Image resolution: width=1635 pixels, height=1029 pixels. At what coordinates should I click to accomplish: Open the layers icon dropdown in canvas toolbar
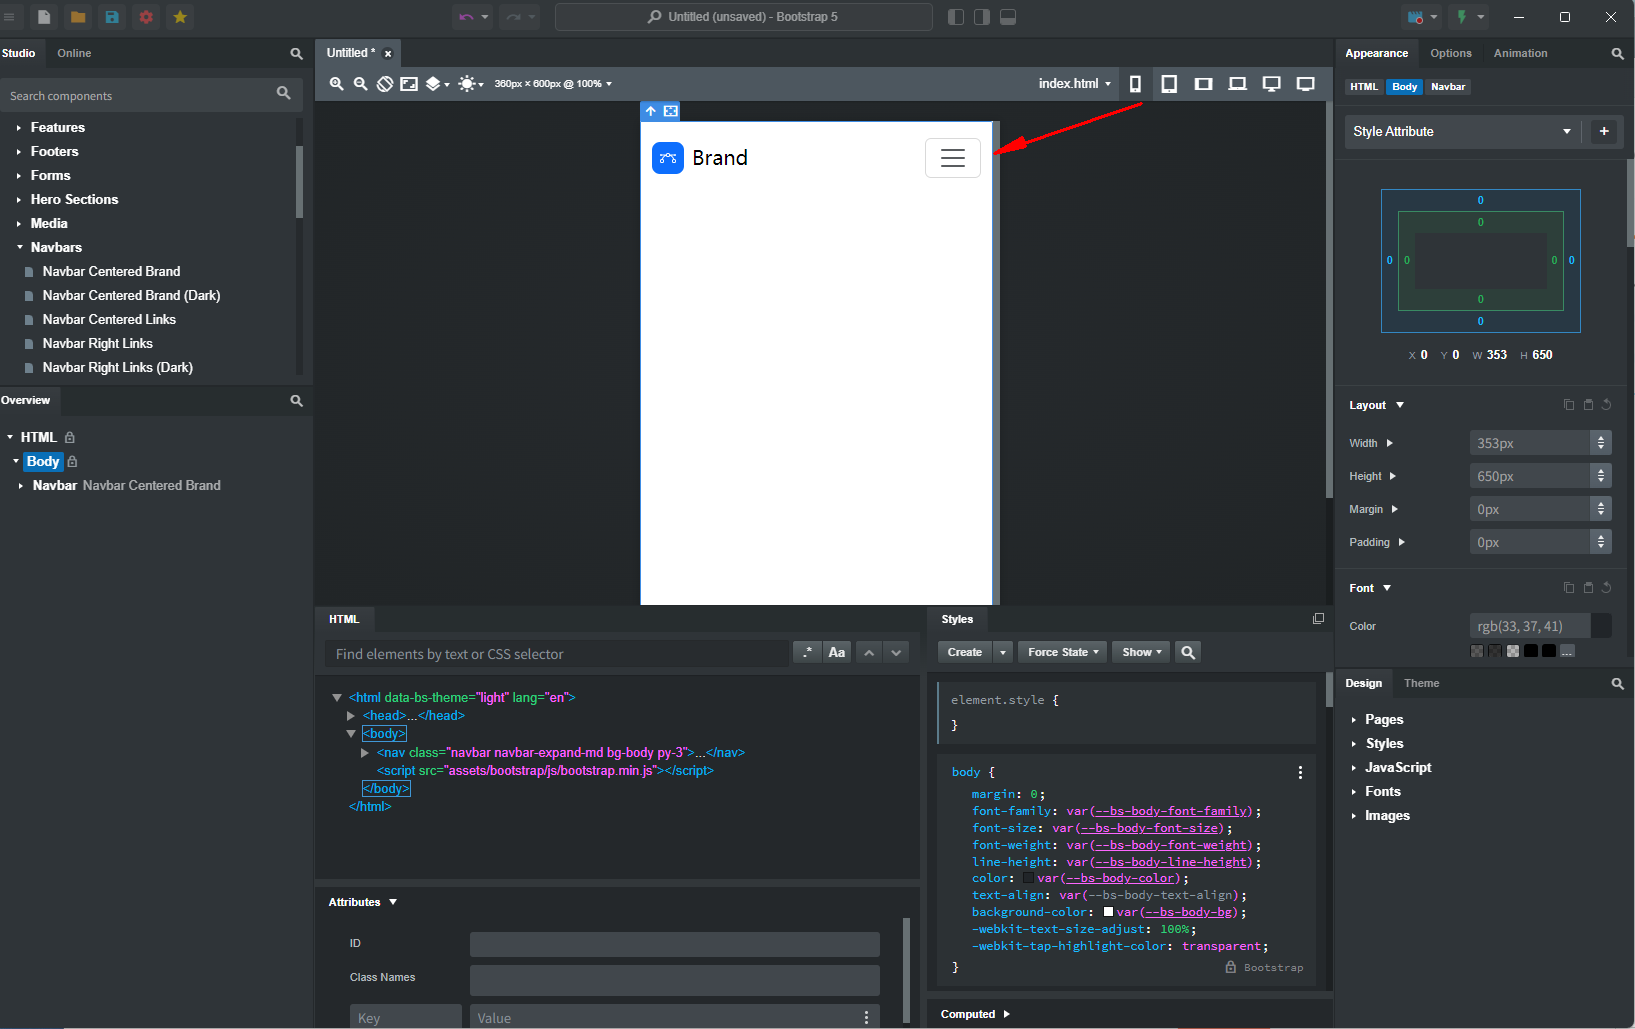437,84
